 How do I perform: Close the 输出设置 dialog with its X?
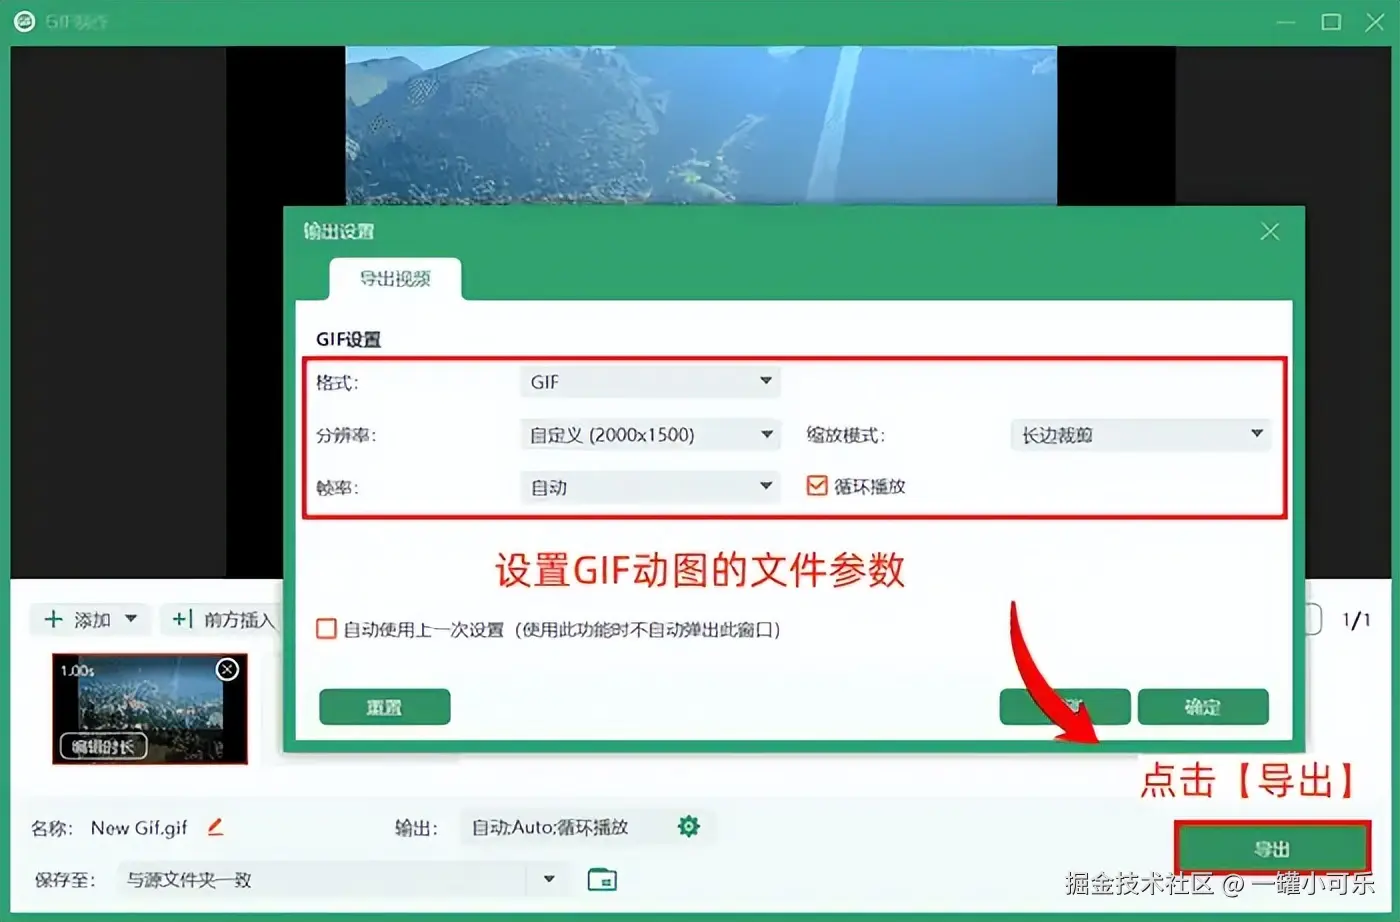[1270, 231]
